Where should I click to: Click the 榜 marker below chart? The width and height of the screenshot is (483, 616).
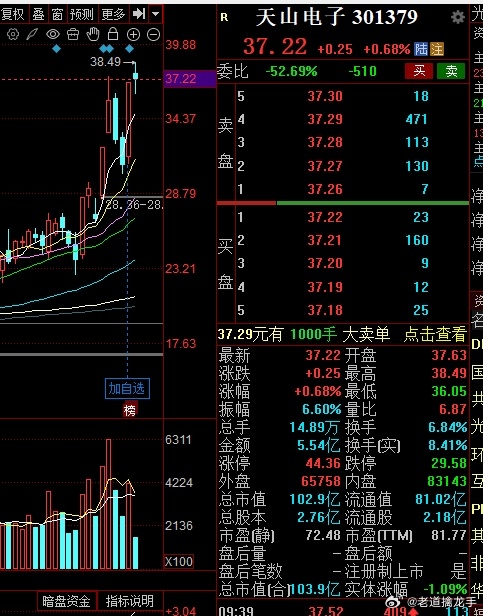[x=130, y=410]
